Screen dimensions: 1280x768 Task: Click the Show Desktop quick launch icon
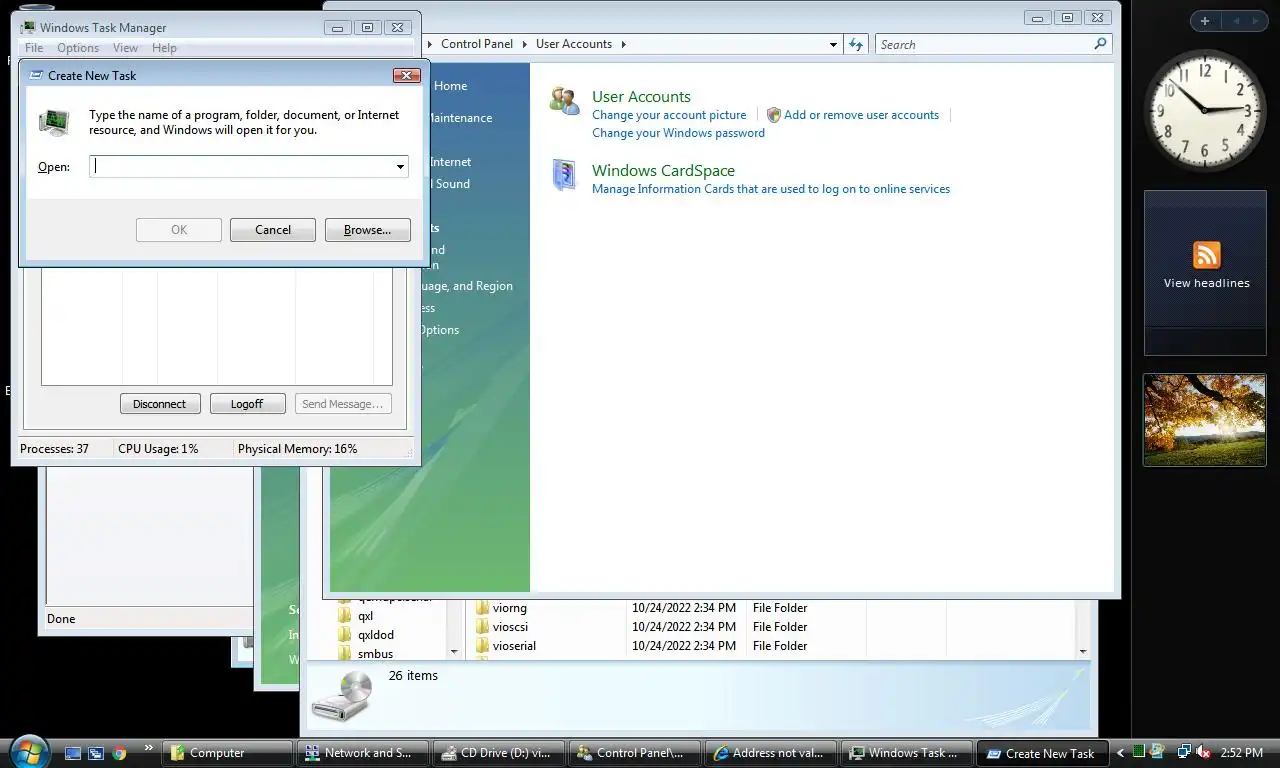tap(73, 753)
